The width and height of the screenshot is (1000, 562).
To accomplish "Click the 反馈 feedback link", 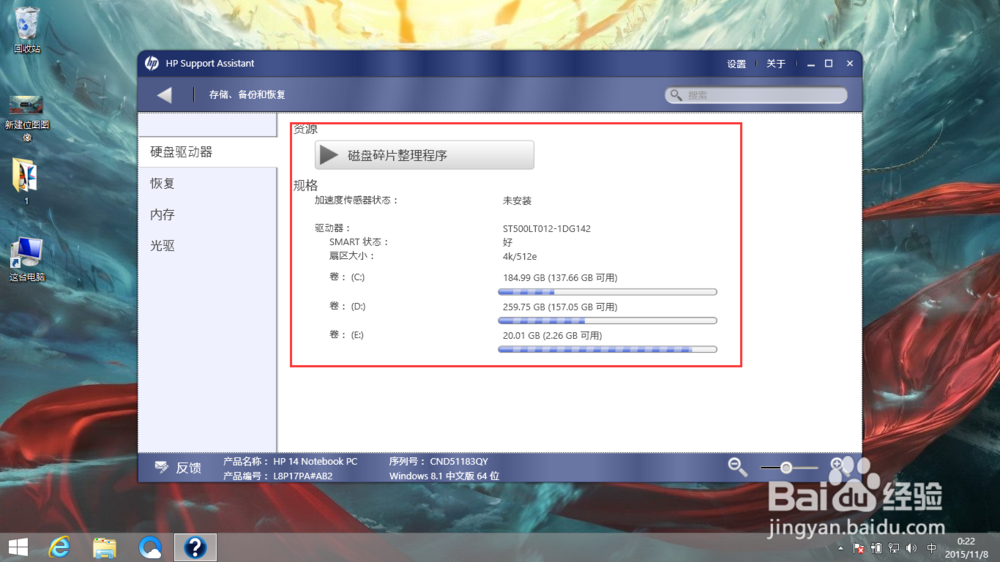I will 188,468.
